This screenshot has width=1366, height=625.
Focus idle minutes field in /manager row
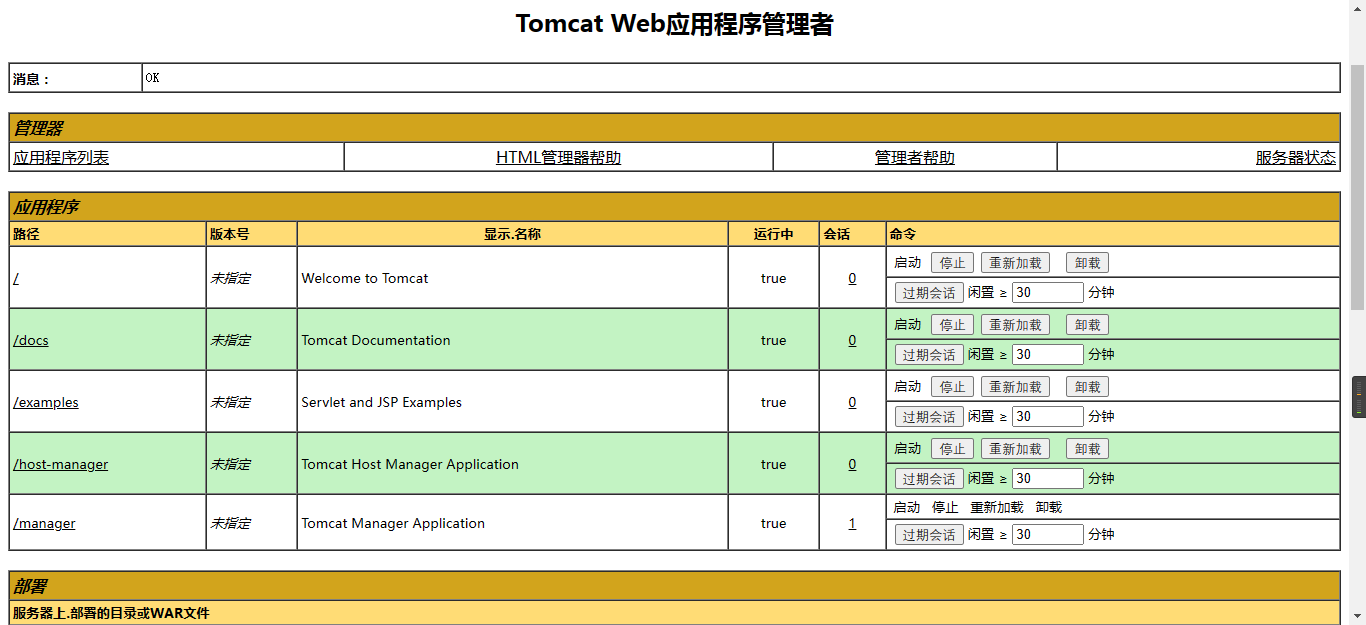pos(1047,535)
